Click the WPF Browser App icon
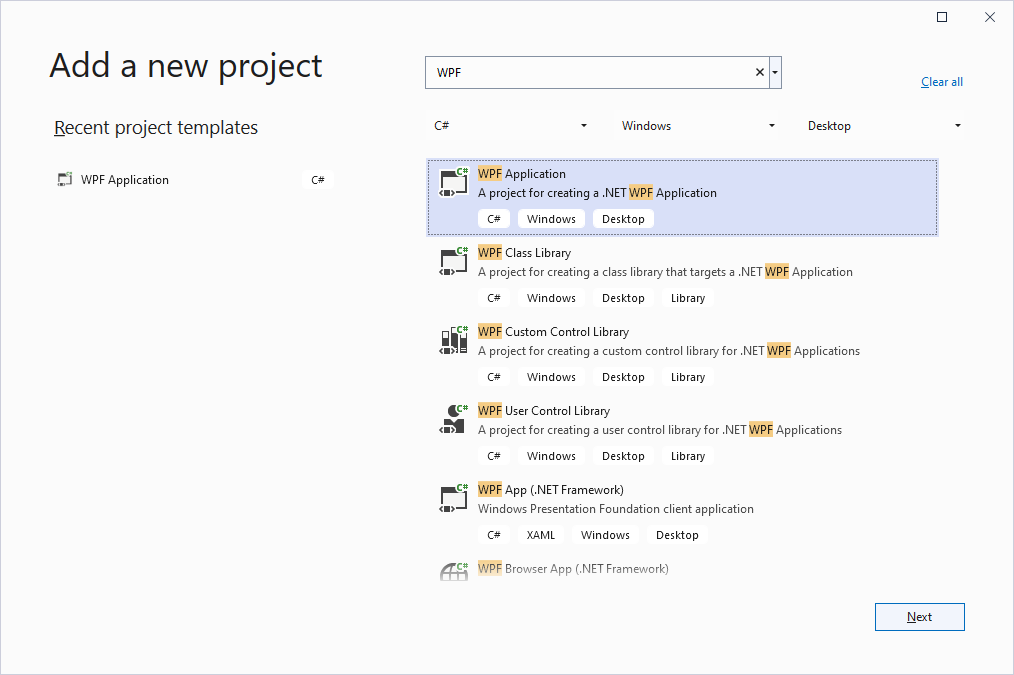The height and width of the screenshot is (675, 1014). point(454,571)
